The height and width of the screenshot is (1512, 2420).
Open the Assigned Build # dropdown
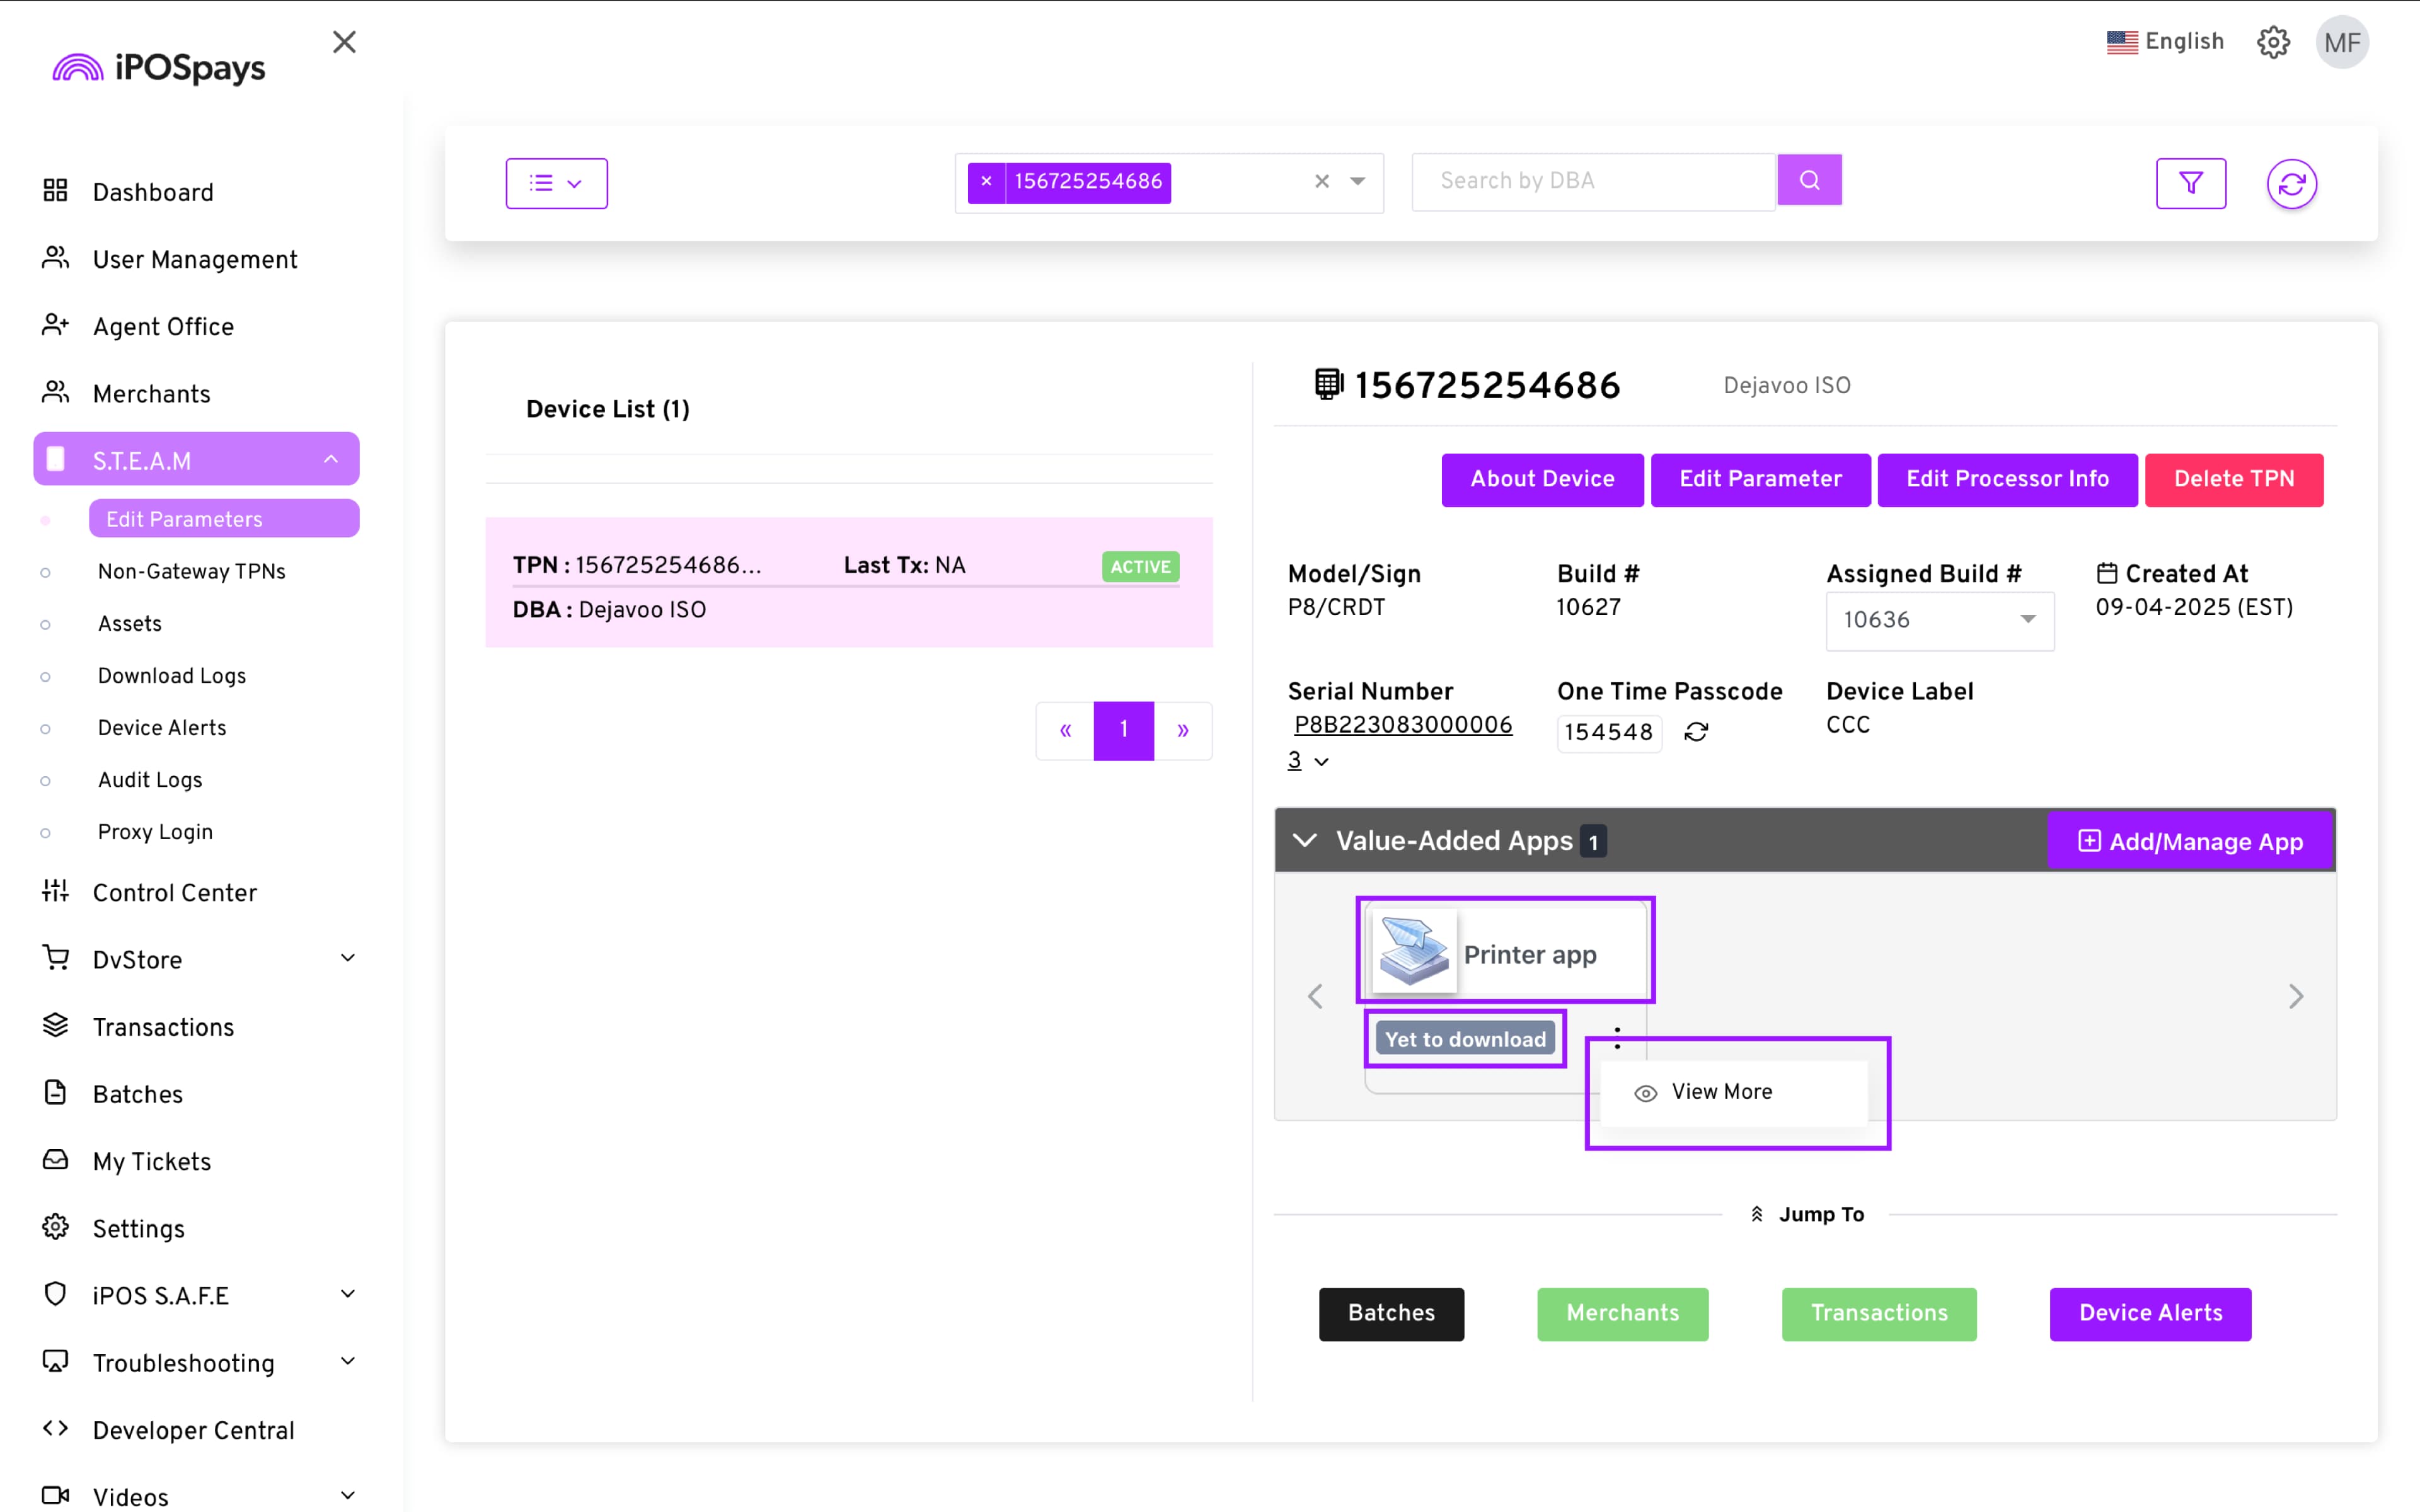1939,620
